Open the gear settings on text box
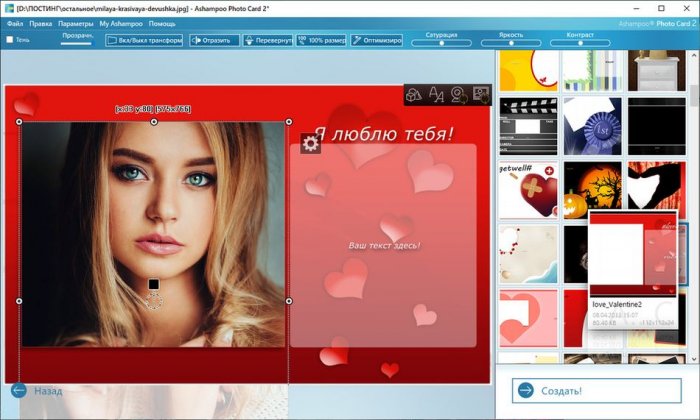Image resolution: width=700 pixels, height=420 pixels. point(310,144)
